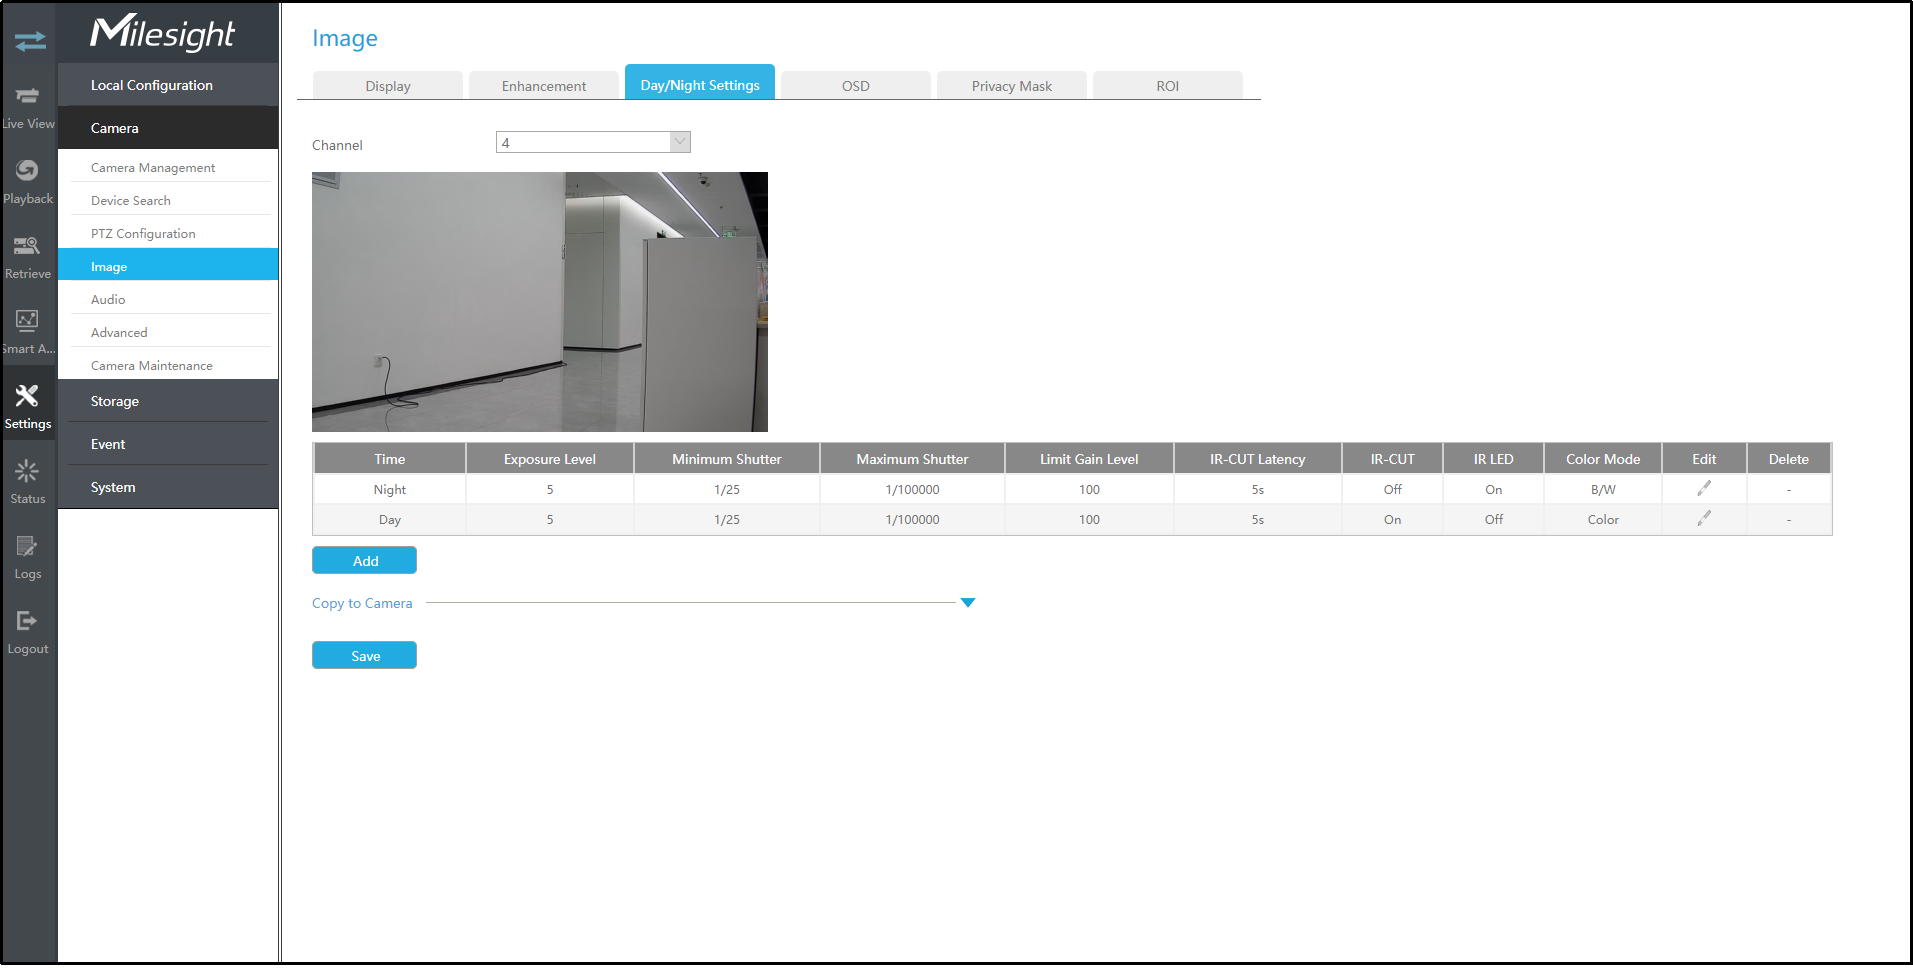
Task: Expand the Copy to Camera section arrow
Action: [967, 603]
